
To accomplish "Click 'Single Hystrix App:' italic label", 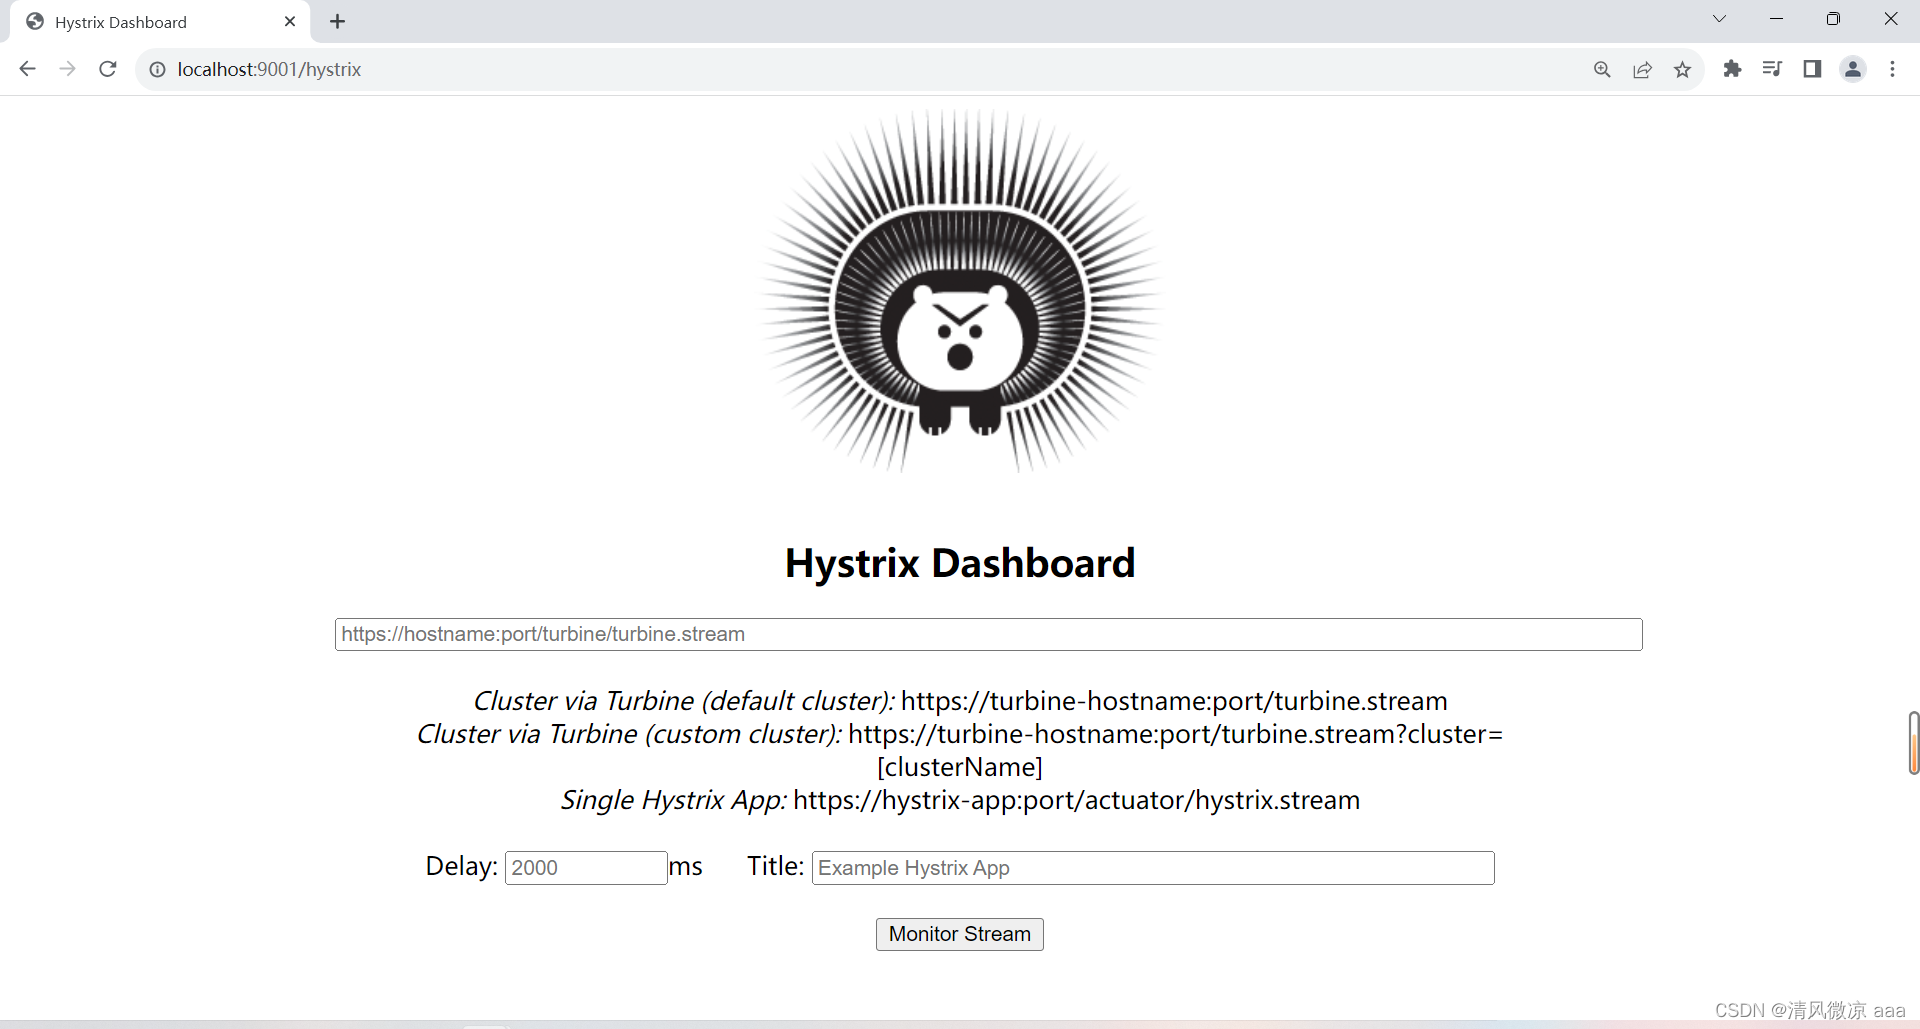I will point(674,800).
